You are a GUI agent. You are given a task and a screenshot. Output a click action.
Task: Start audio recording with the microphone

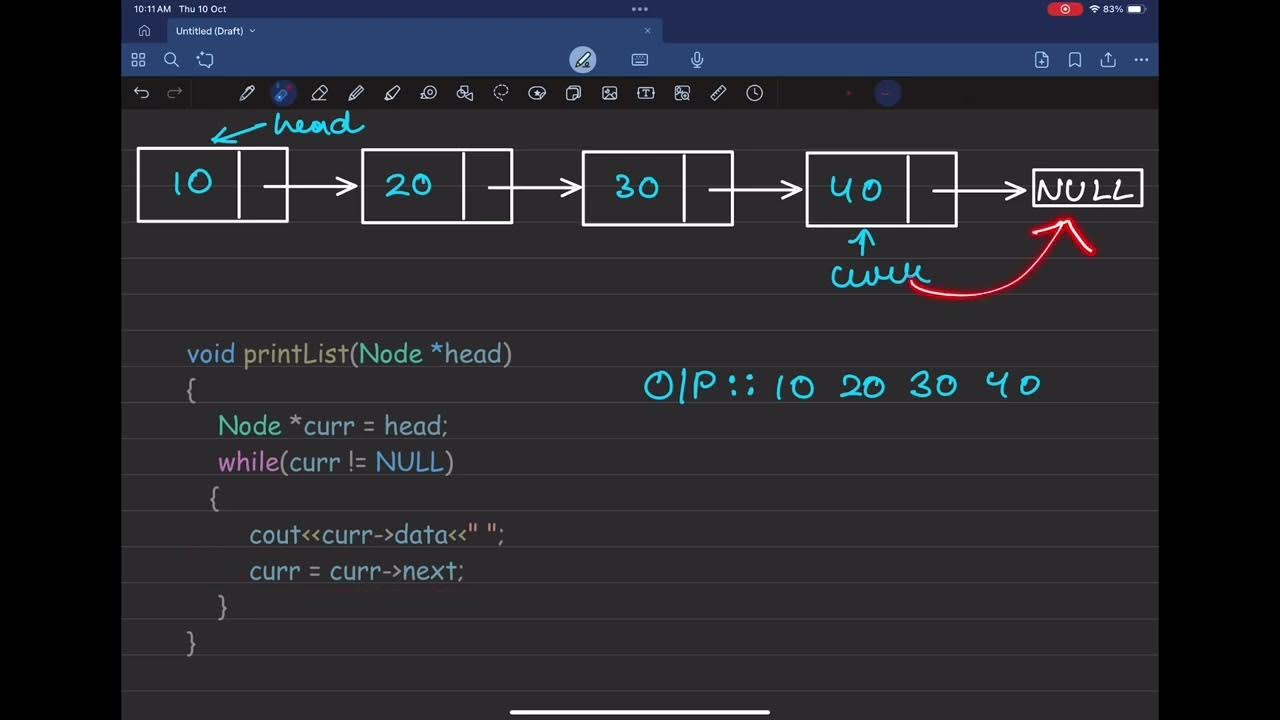(x=697, y=60)
